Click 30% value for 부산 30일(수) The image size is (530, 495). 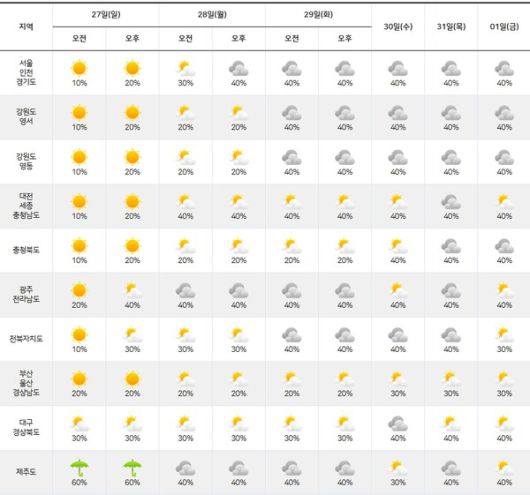coord(398,394)
